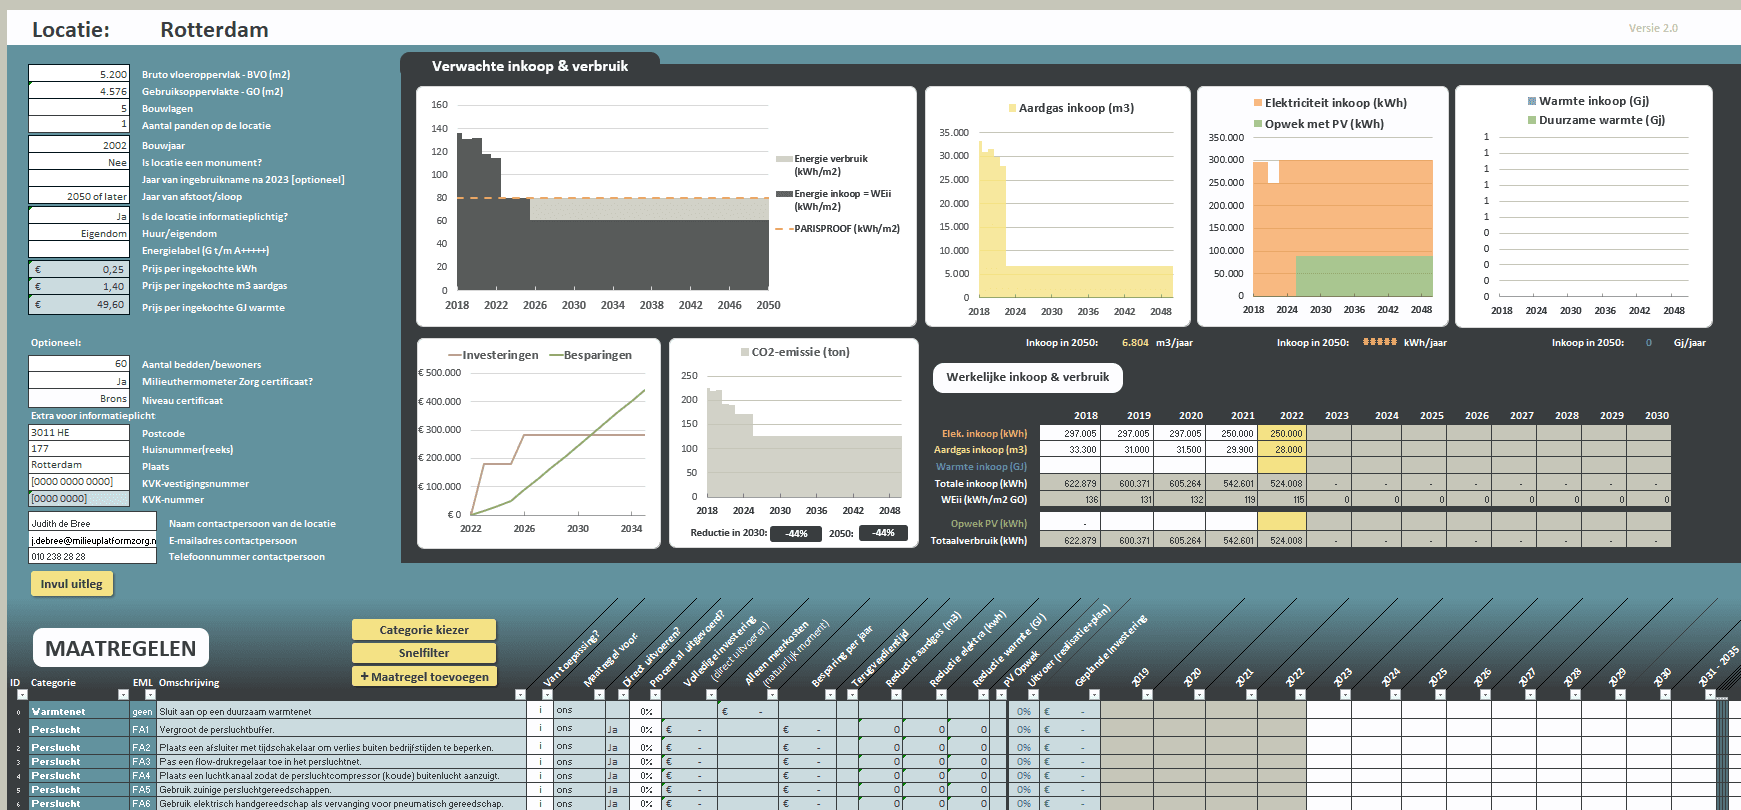
Task: Open the 'Direct uitvoeren?' filter dropdown
Action: click(x=625, y=694)
